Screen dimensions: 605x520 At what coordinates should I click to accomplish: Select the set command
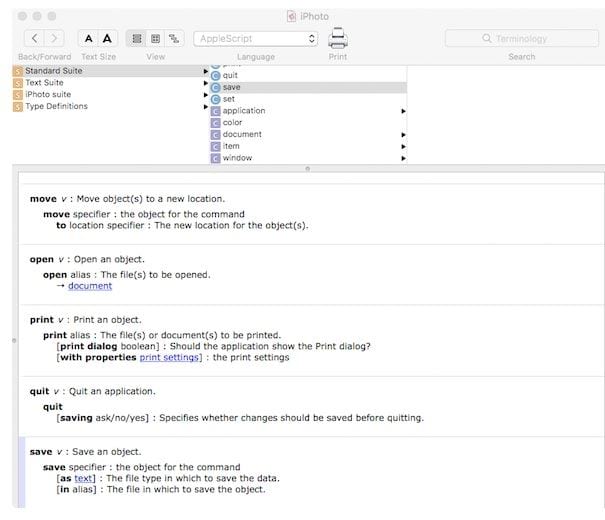coord(308,99)
